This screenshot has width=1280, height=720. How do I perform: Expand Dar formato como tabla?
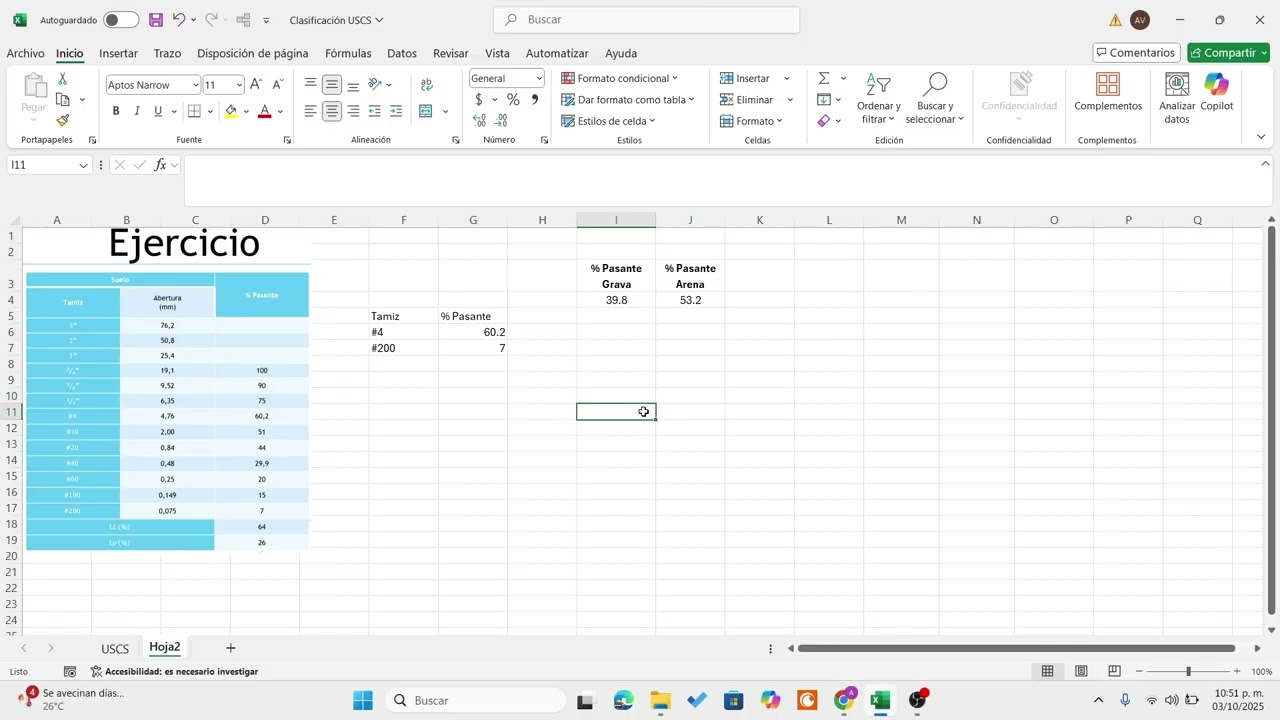point(628,99)
